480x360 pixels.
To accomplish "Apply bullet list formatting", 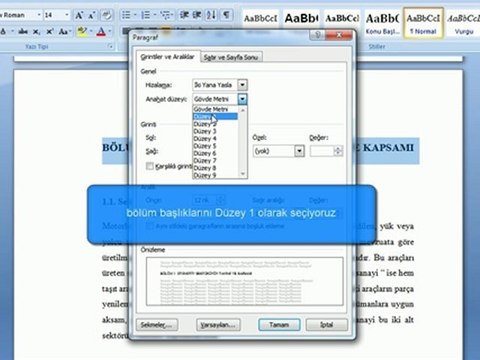I will click(x=126, y=15).
